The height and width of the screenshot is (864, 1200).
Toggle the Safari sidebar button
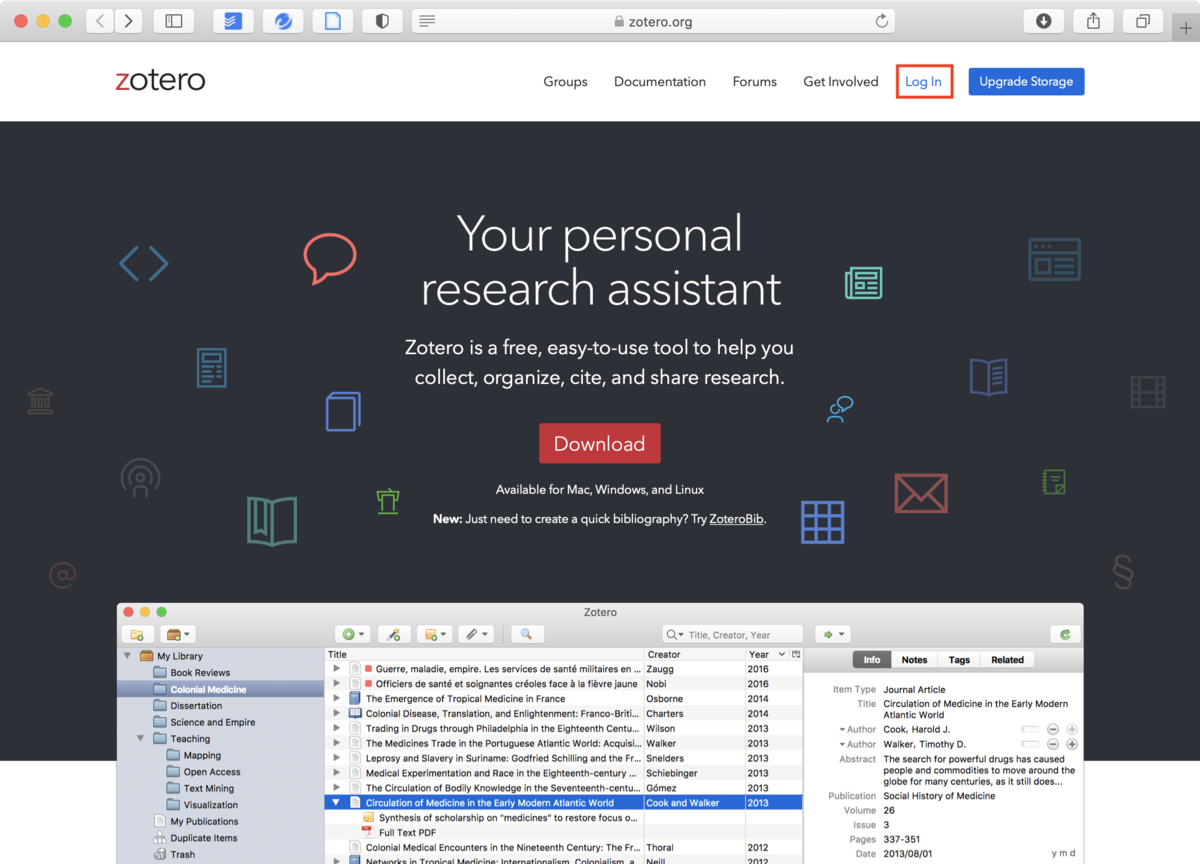(174, 21)
